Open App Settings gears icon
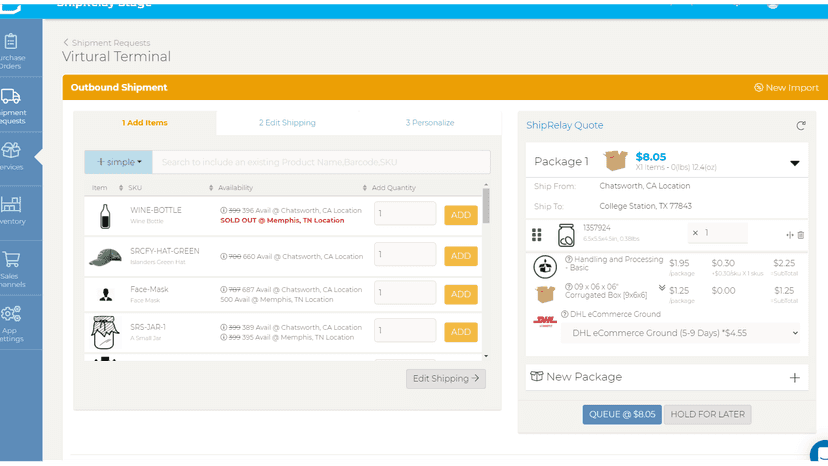 pos(11,314)
